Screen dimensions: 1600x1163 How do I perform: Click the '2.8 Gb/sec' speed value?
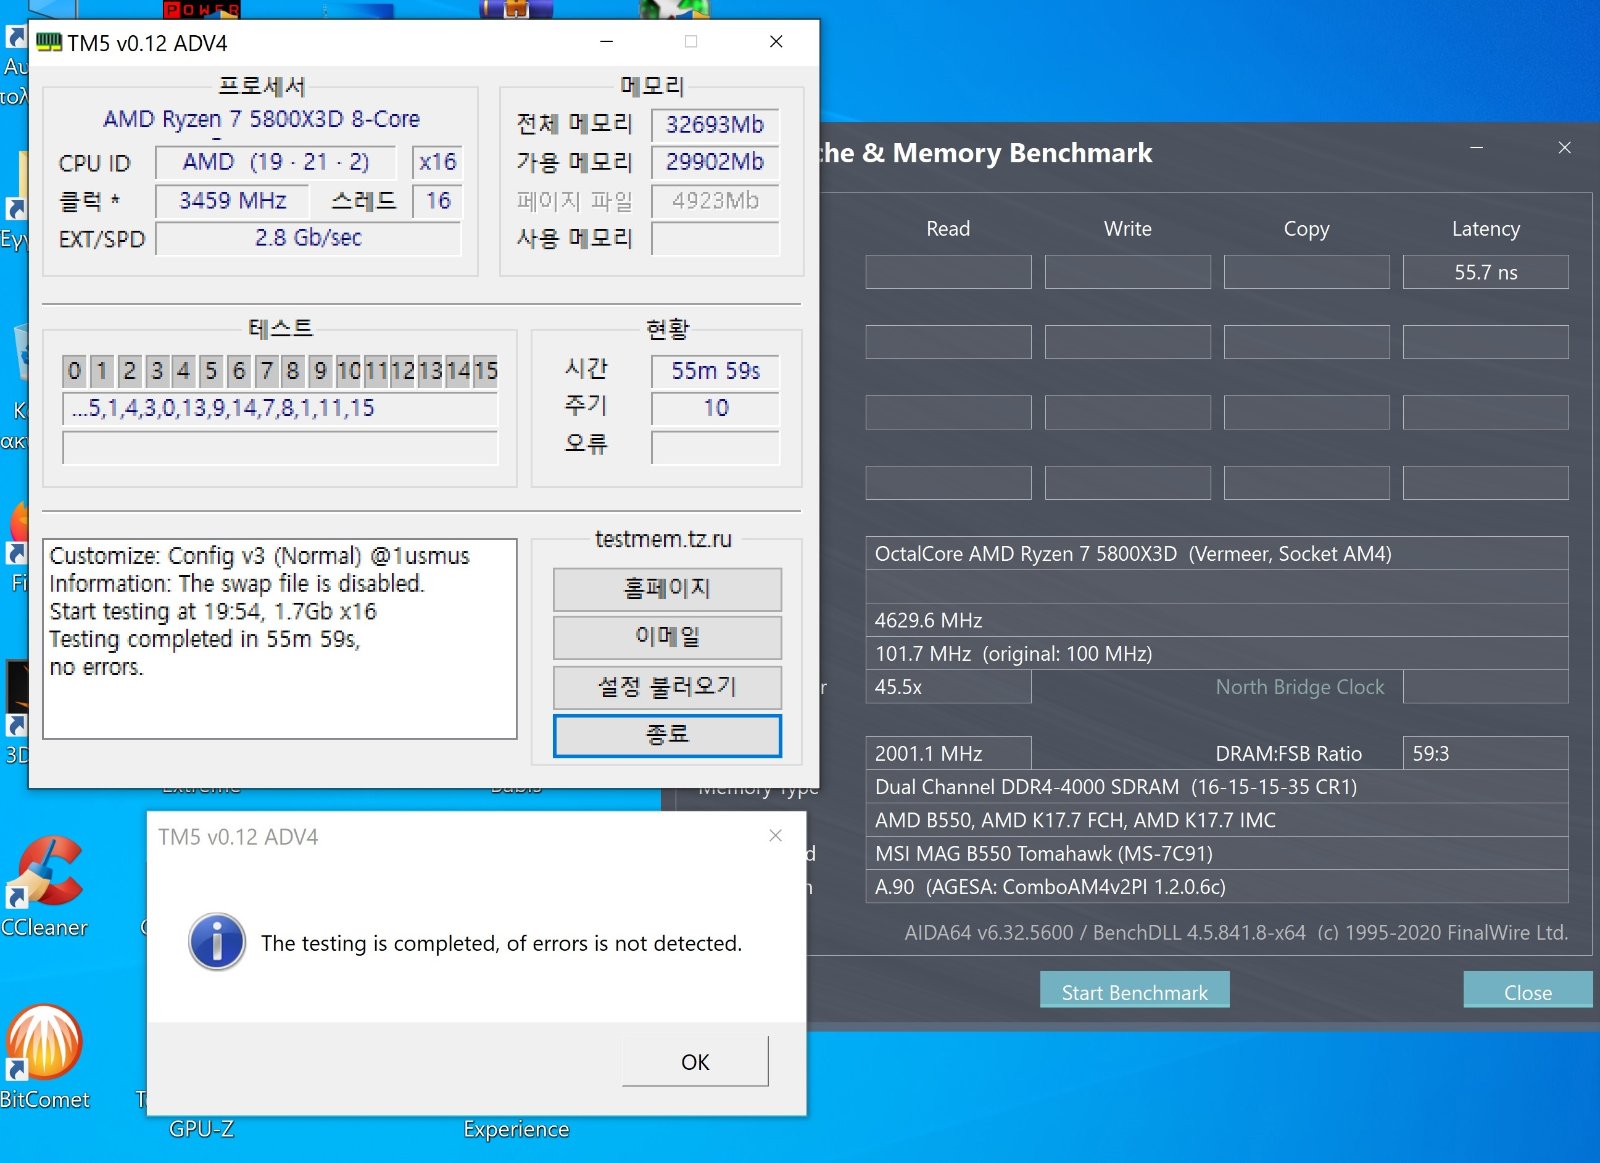click(x=308, y=238)
